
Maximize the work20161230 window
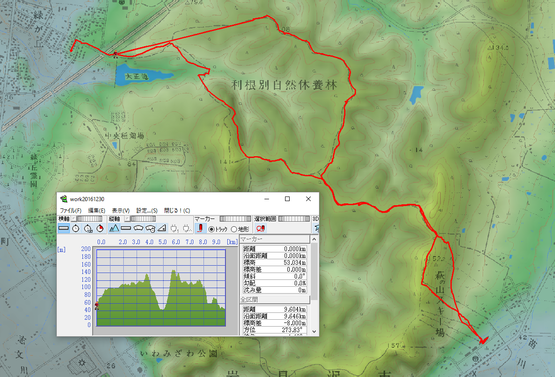click(287, 199)
